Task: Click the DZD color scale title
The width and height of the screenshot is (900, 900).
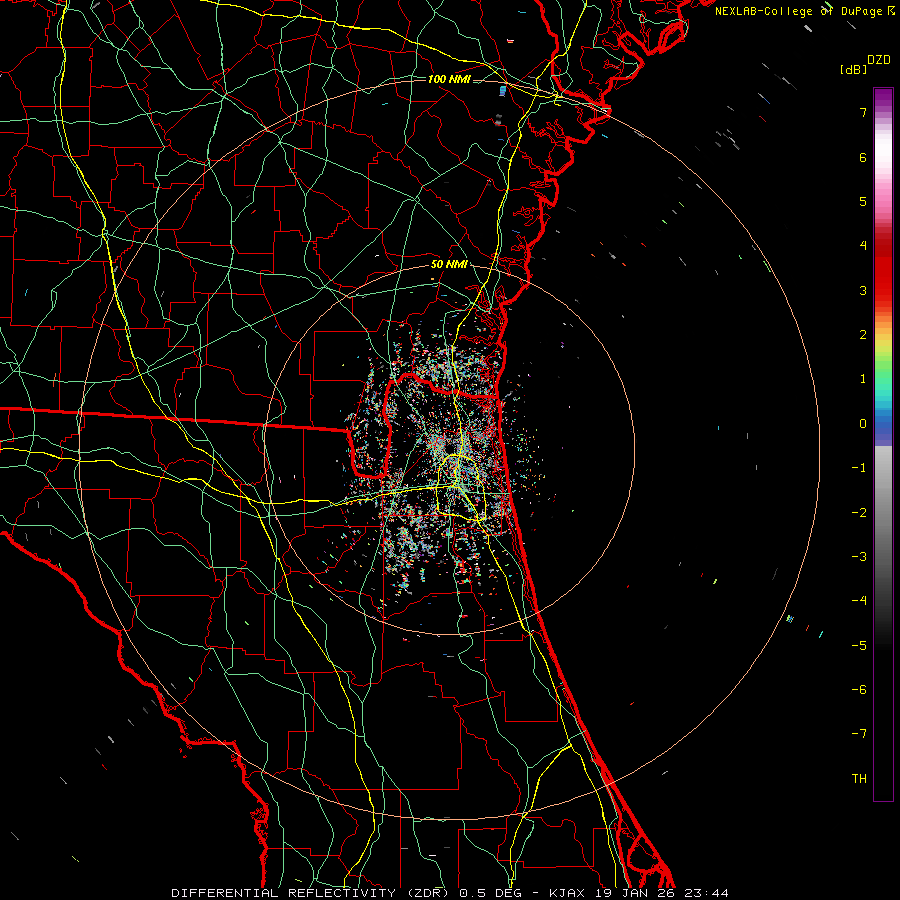Action: click(x=879, y=60)
